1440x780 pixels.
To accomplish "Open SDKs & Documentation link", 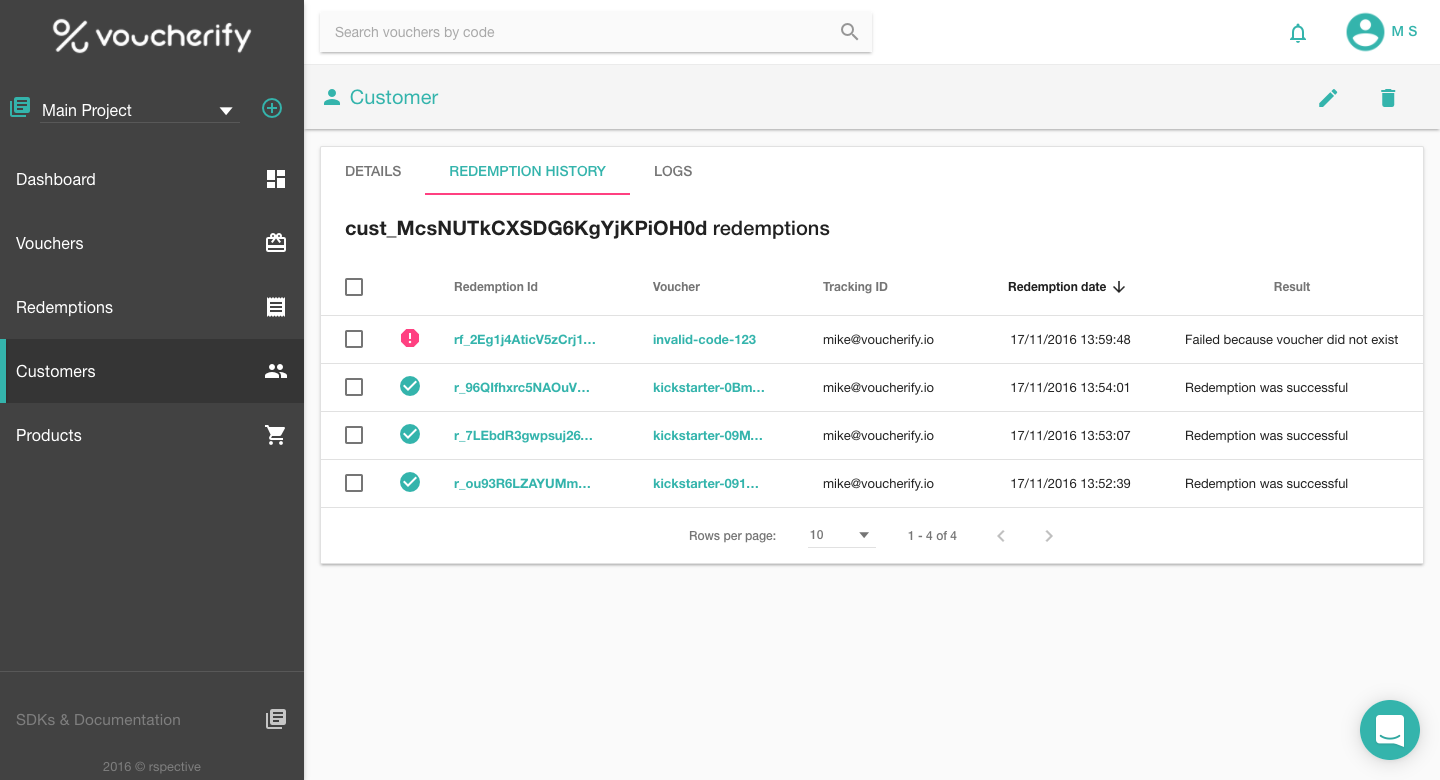I will click(152, 719).
